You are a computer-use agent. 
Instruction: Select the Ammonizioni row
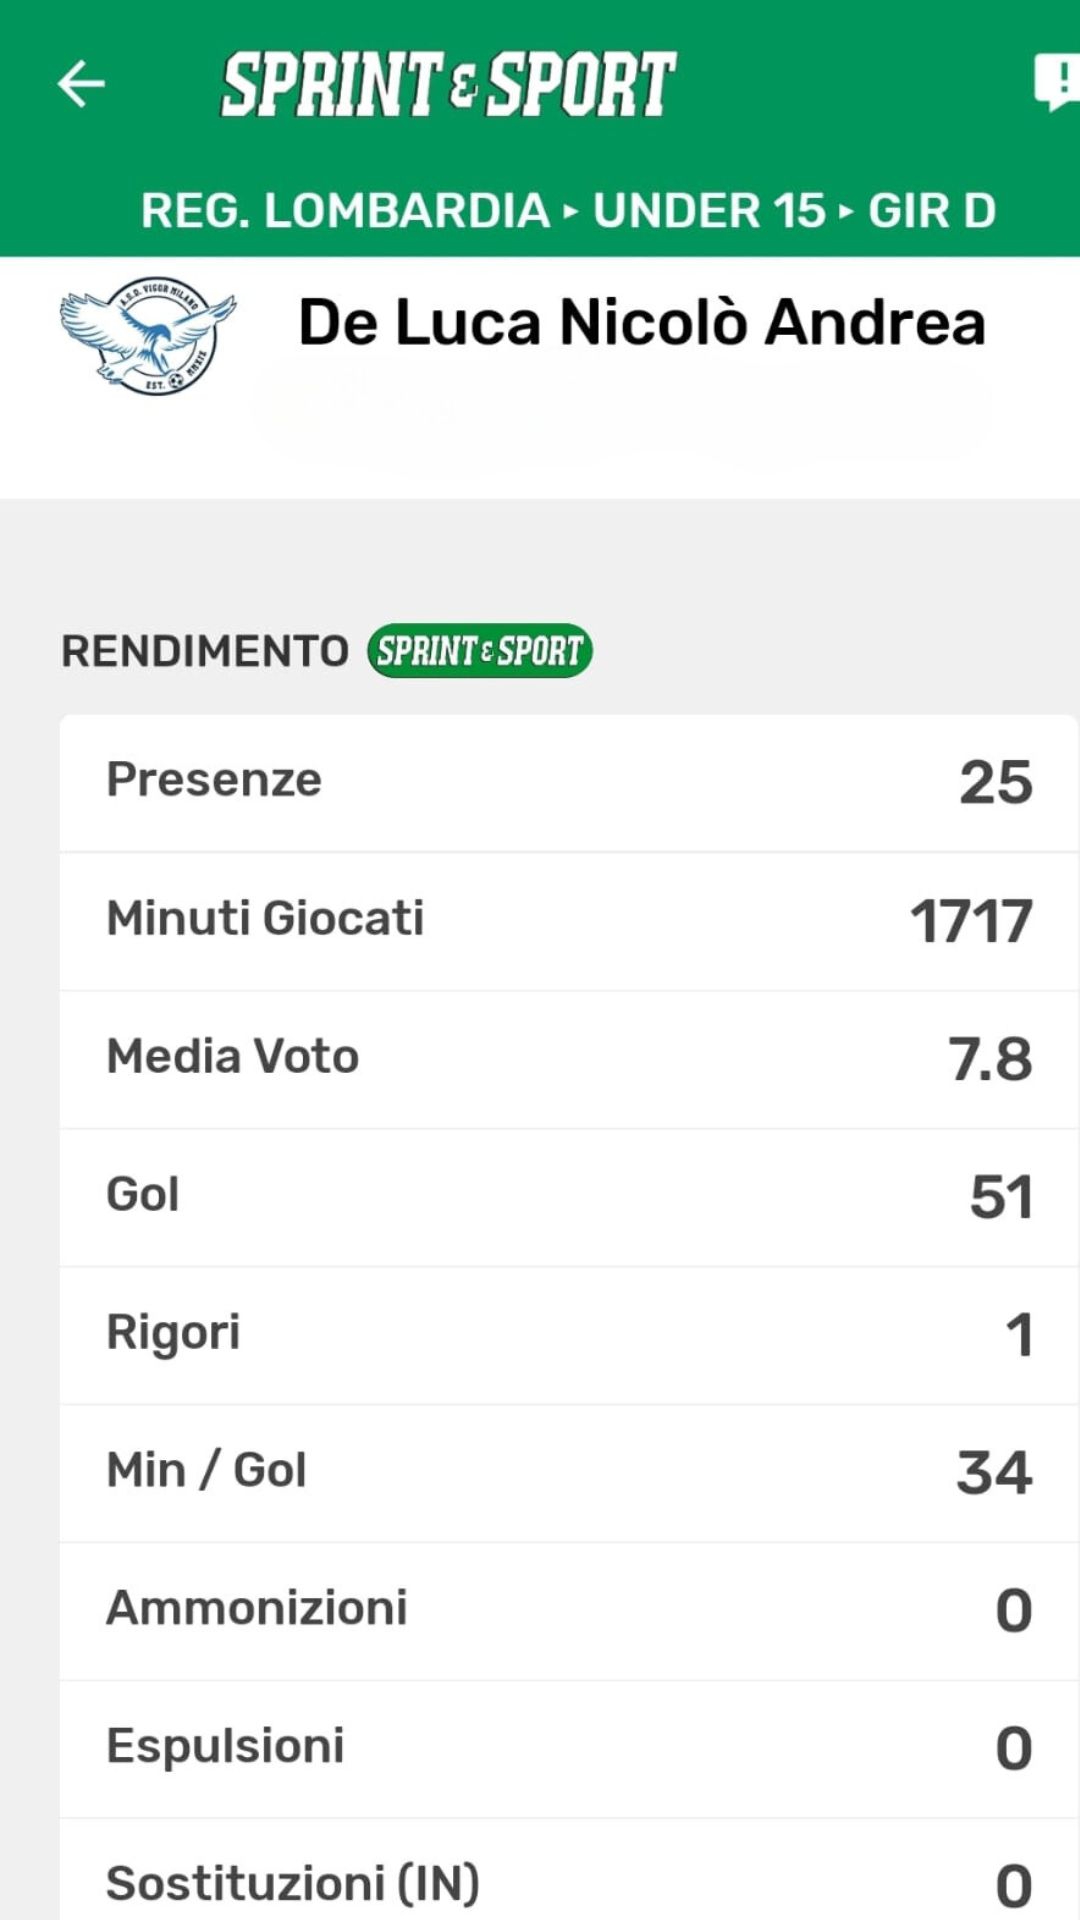pyautogui.click(x=568, y=1610)
